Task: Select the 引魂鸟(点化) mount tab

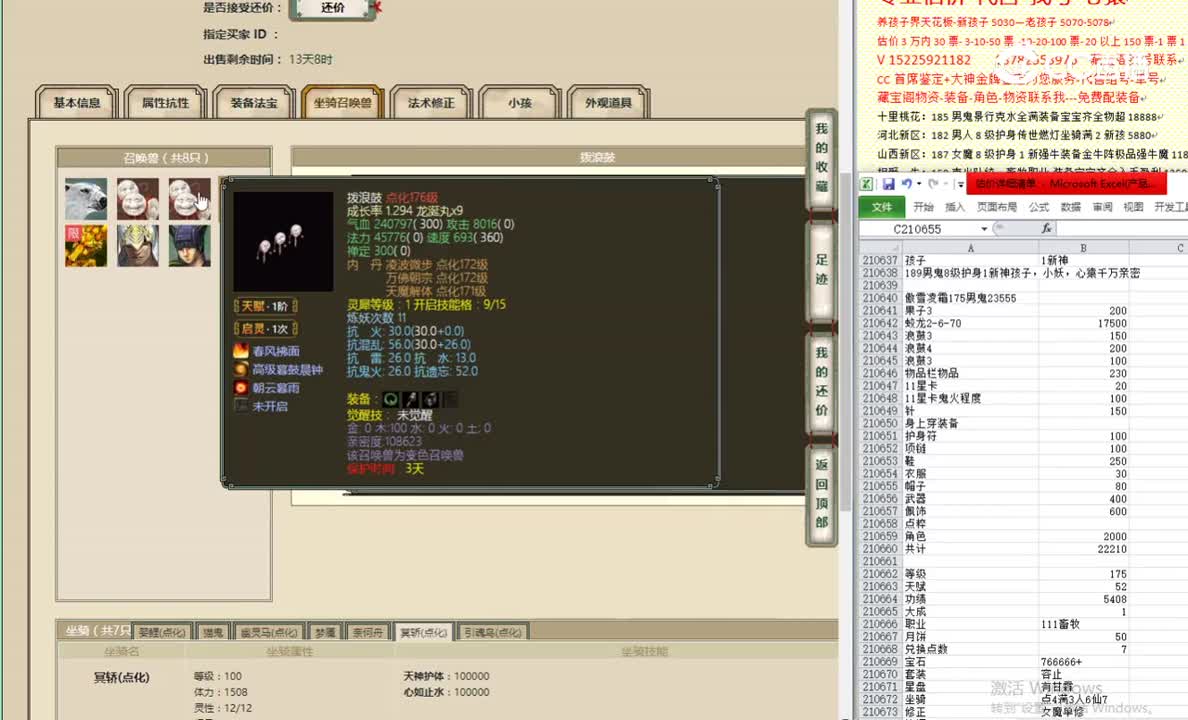Action: click(x=493, y=632)
